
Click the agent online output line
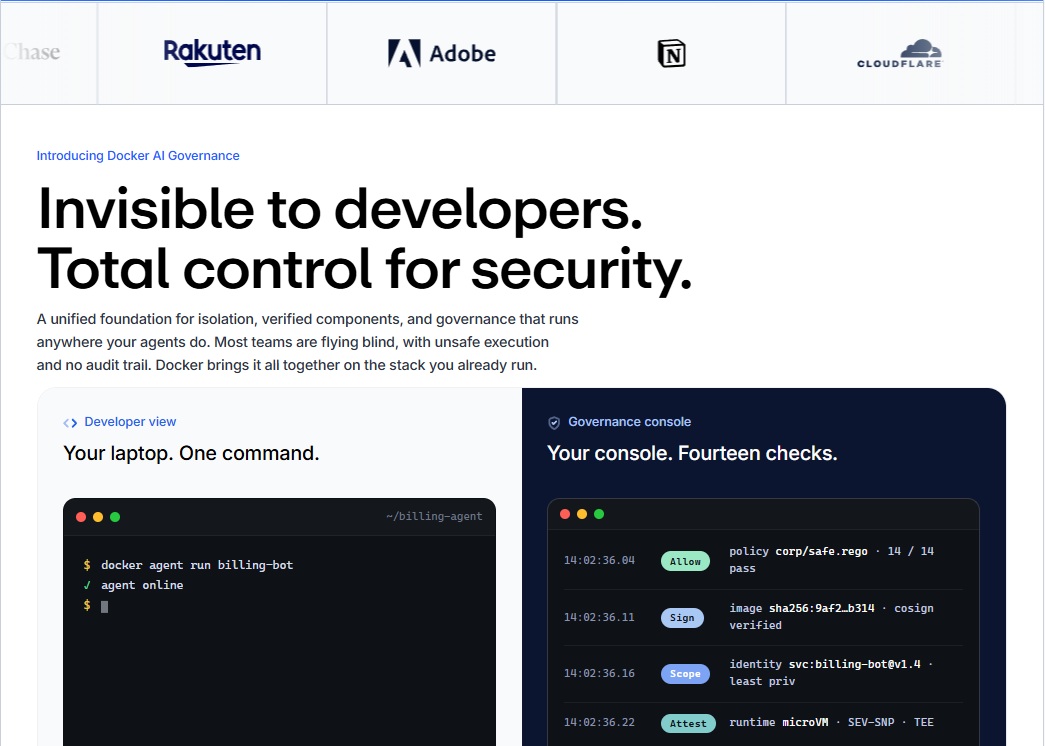(x=142, y=585)
